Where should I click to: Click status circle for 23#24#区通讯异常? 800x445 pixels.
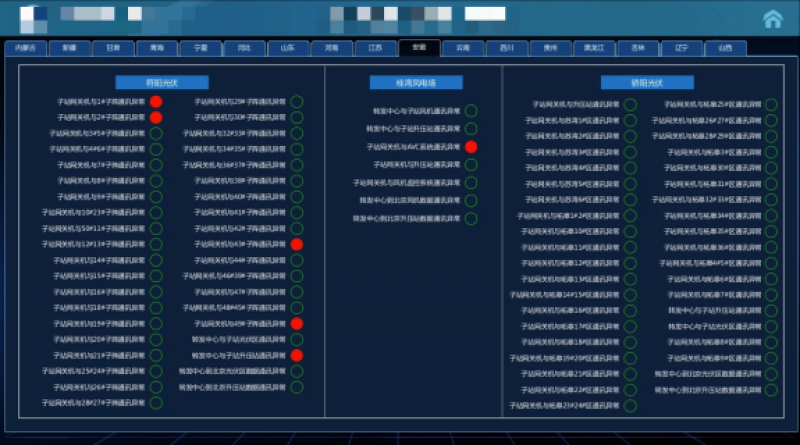(x=631, y=406)
